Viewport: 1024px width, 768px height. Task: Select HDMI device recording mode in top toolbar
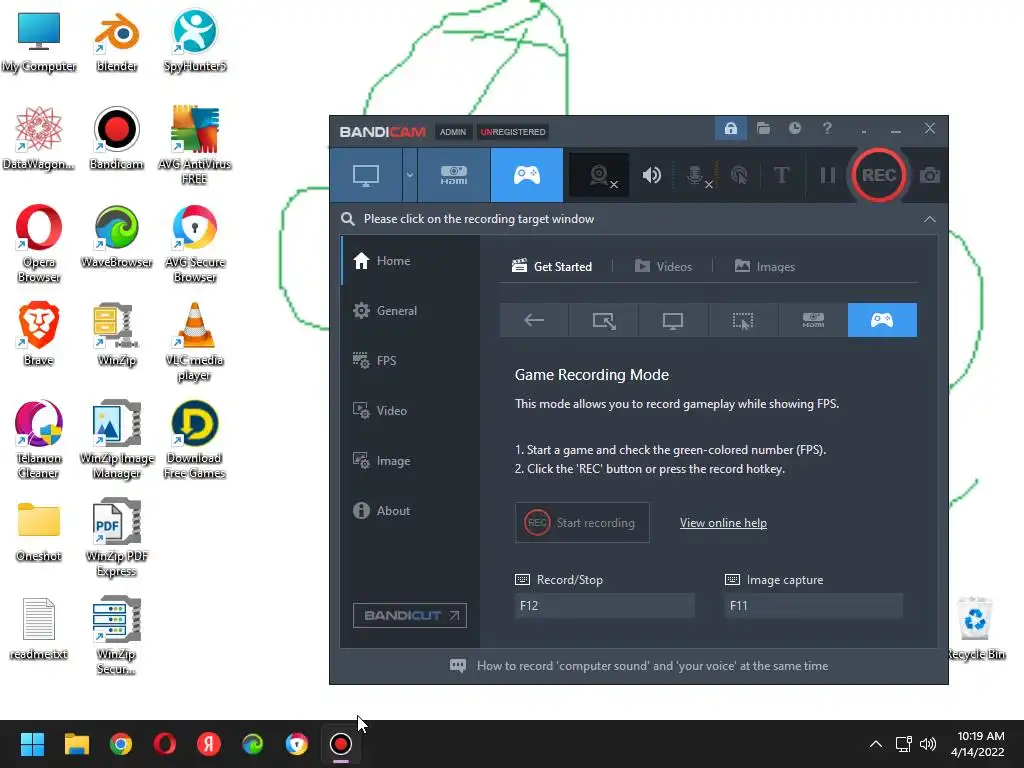(454, 175)
